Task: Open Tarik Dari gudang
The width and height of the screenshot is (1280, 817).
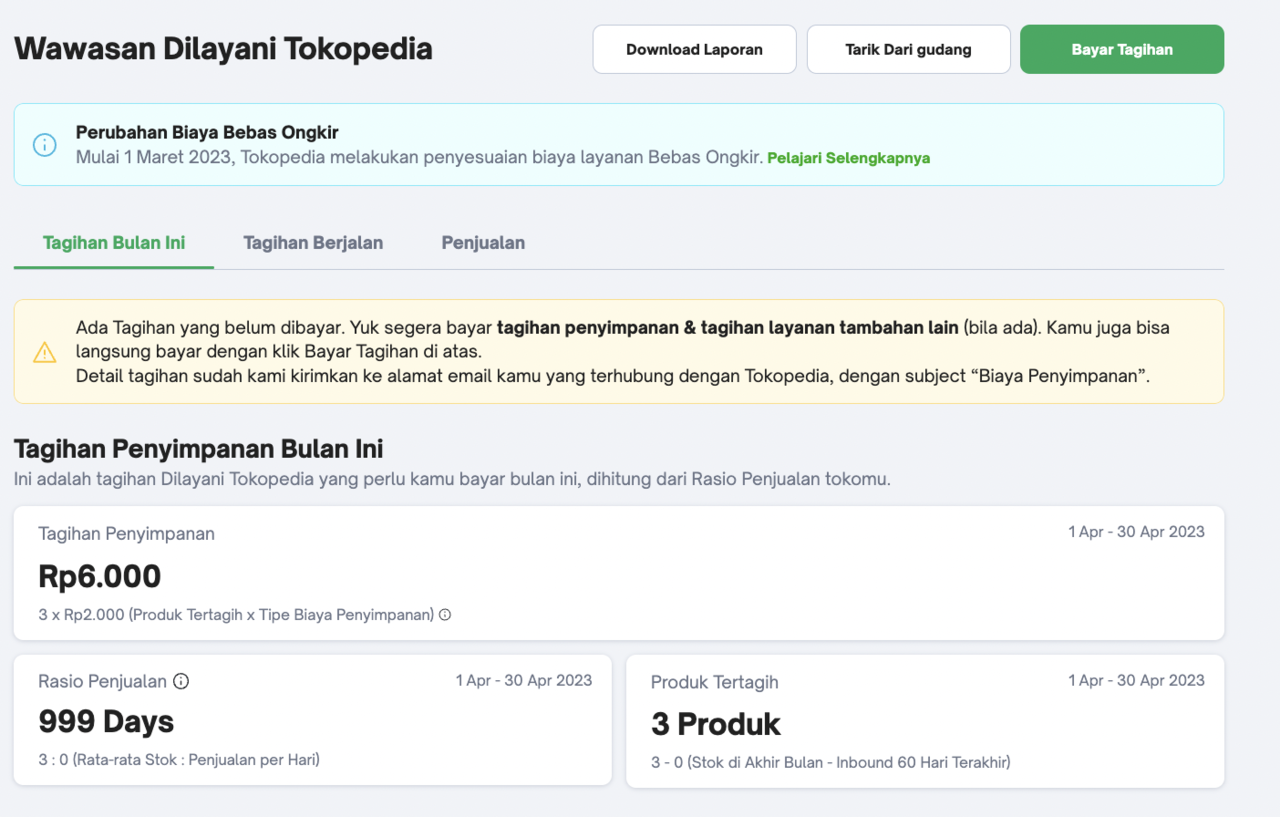Action: pyautogui.click(x=908, y=49)
